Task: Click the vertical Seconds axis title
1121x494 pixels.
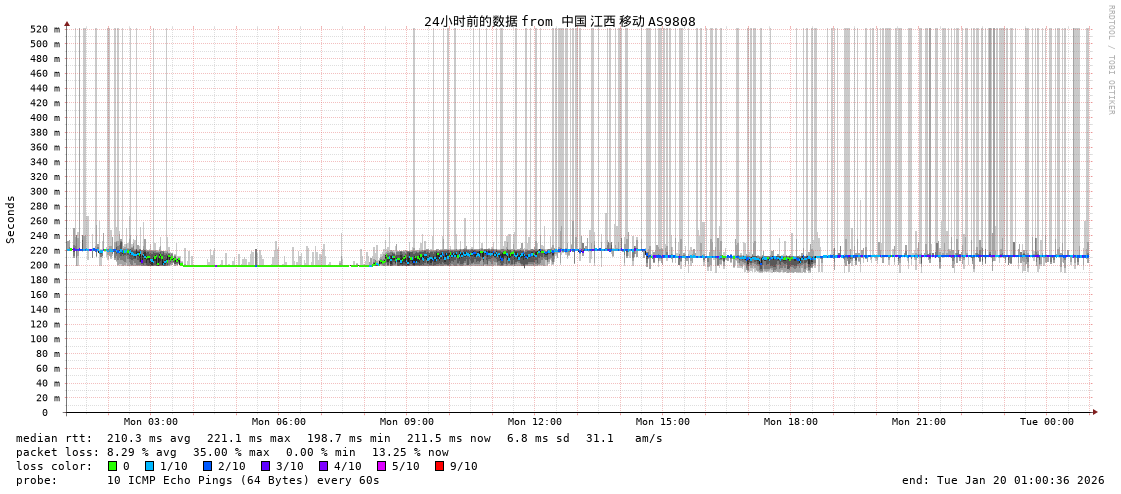Action: (11, 219)
